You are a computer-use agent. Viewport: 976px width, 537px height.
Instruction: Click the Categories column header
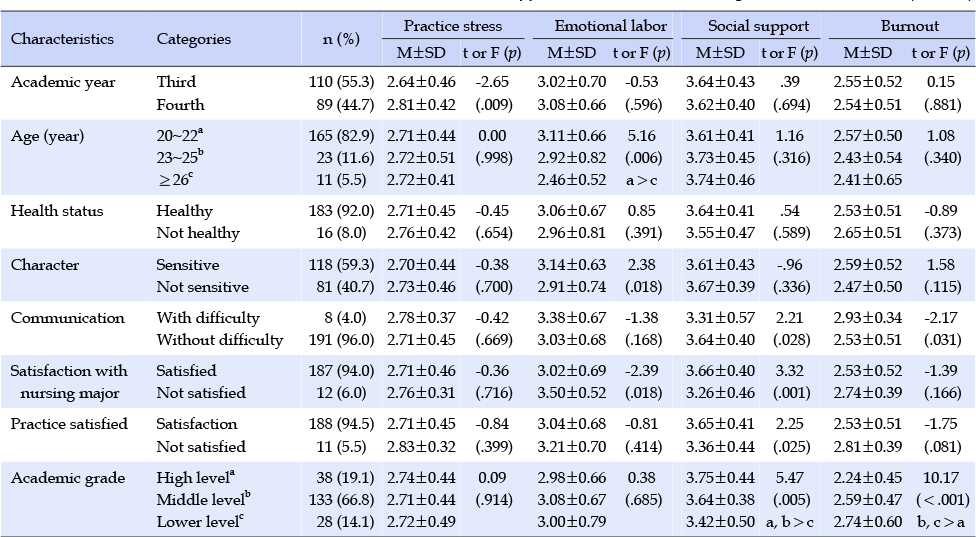[x=194, y=39]
